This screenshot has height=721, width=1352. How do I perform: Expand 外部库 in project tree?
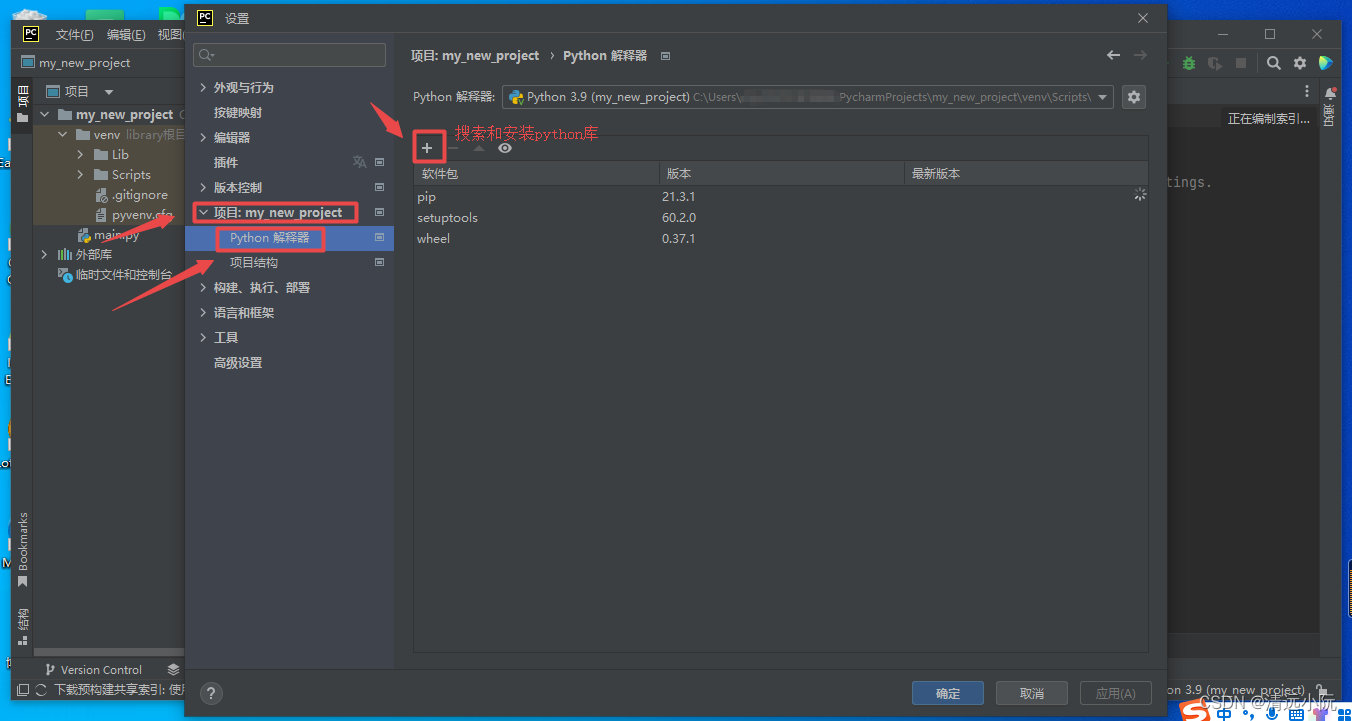45,255
